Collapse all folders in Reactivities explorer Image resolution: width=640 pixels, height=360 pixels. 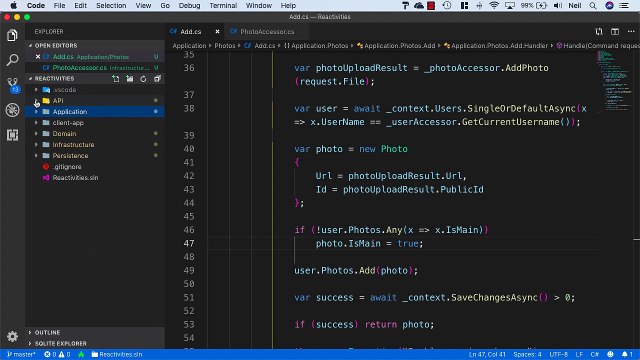coord(157,79)
